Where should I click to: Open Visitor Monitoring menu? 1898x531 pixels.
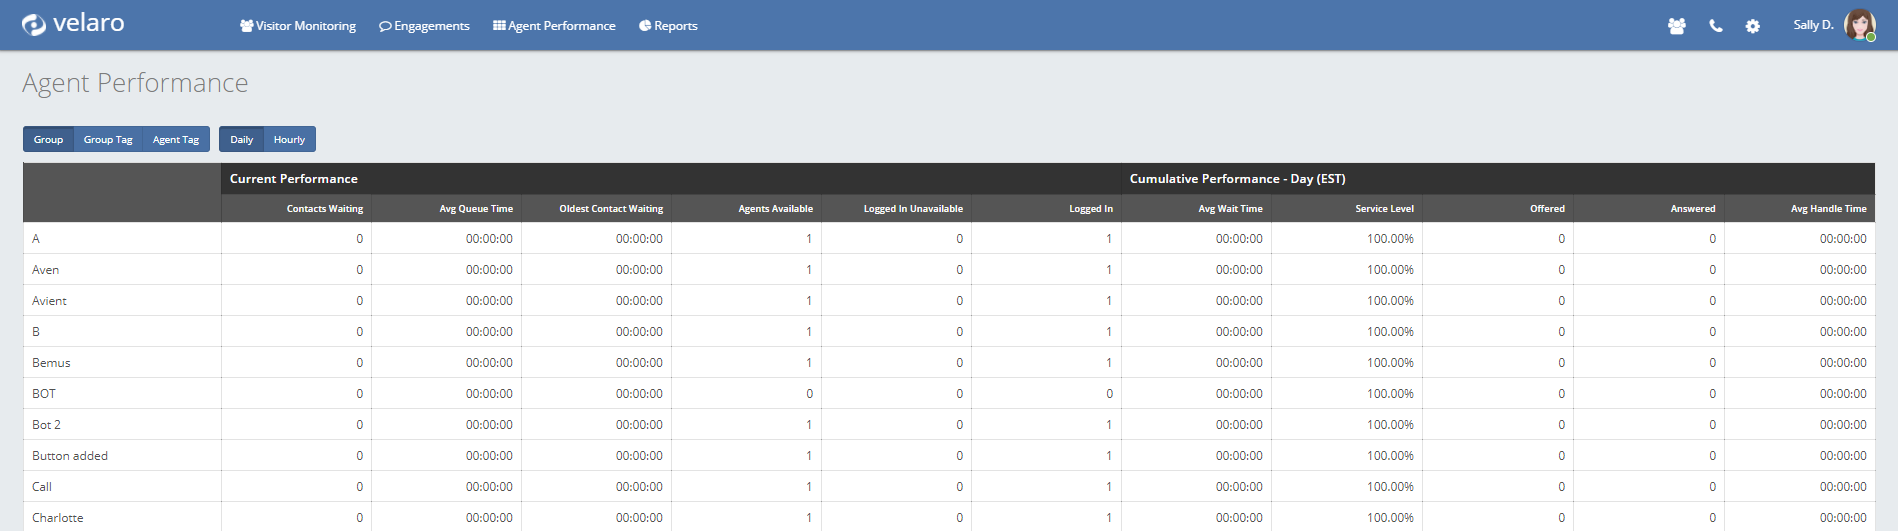(298, 26)
